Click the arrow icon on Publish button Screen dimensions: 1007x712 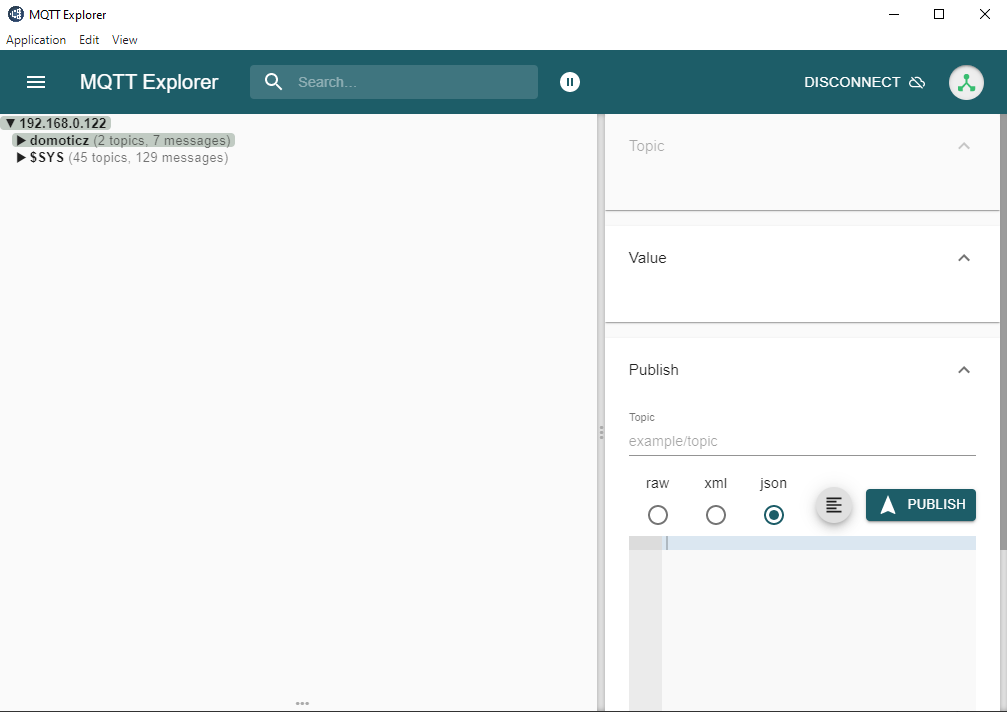(888, 505)
